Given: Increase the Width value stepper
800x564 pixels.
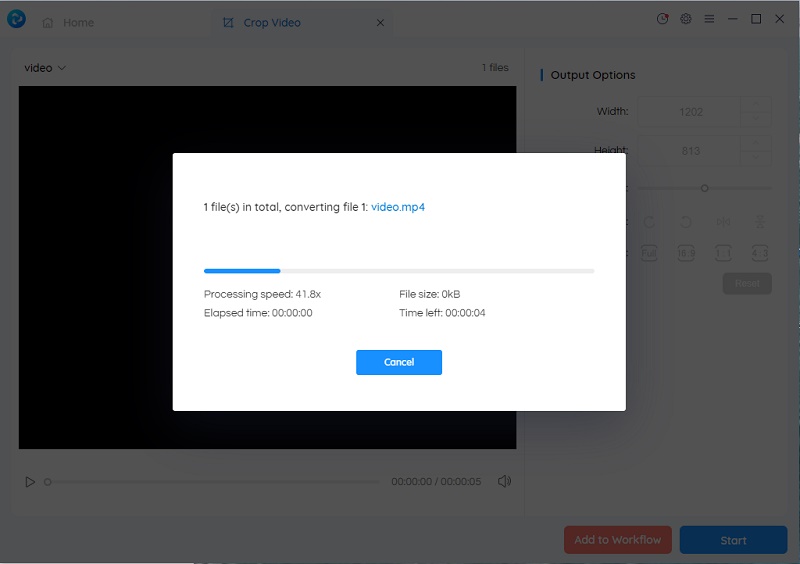Looking at the screenshot, I should 756,104.
